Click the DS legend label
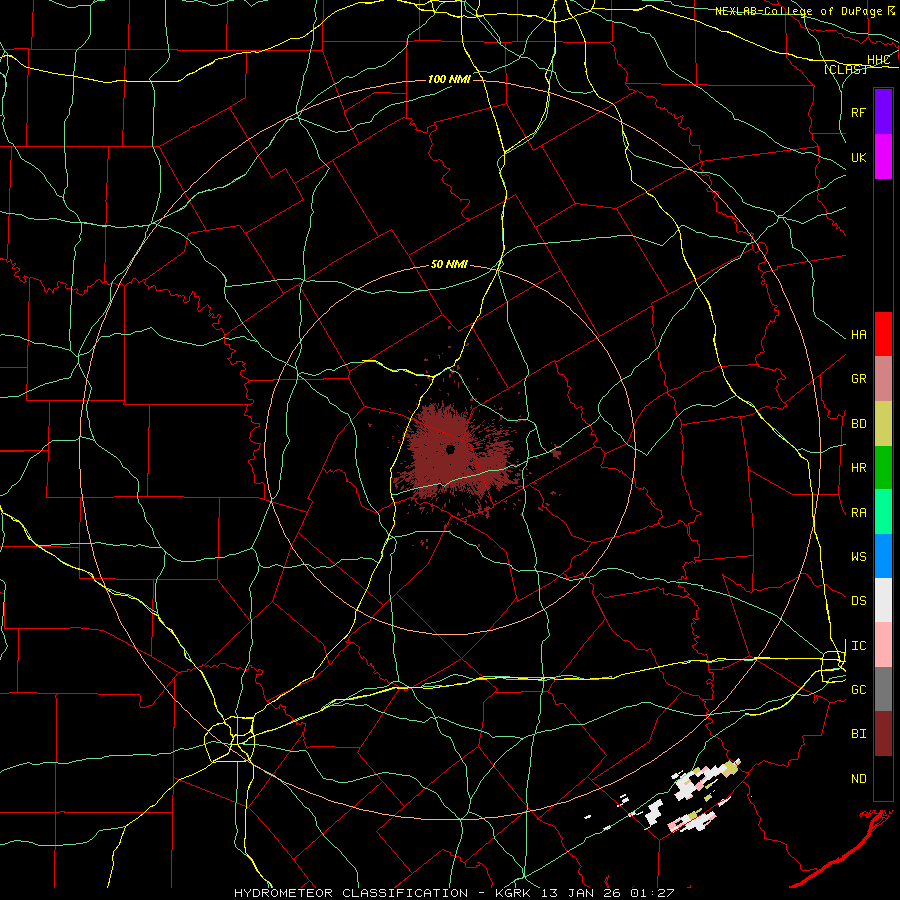The height and width of the screenshot is (900, 900). 858,601
